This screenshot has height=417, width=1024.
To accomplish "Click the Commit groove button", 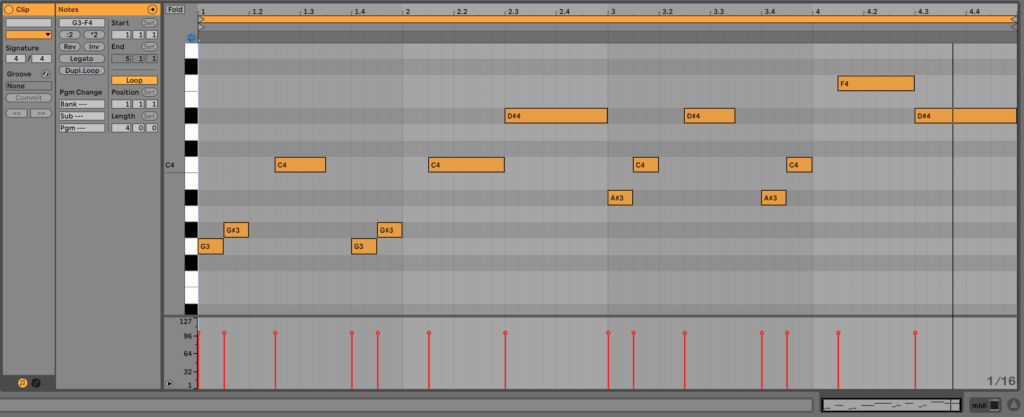I will (x=29, y=98).
